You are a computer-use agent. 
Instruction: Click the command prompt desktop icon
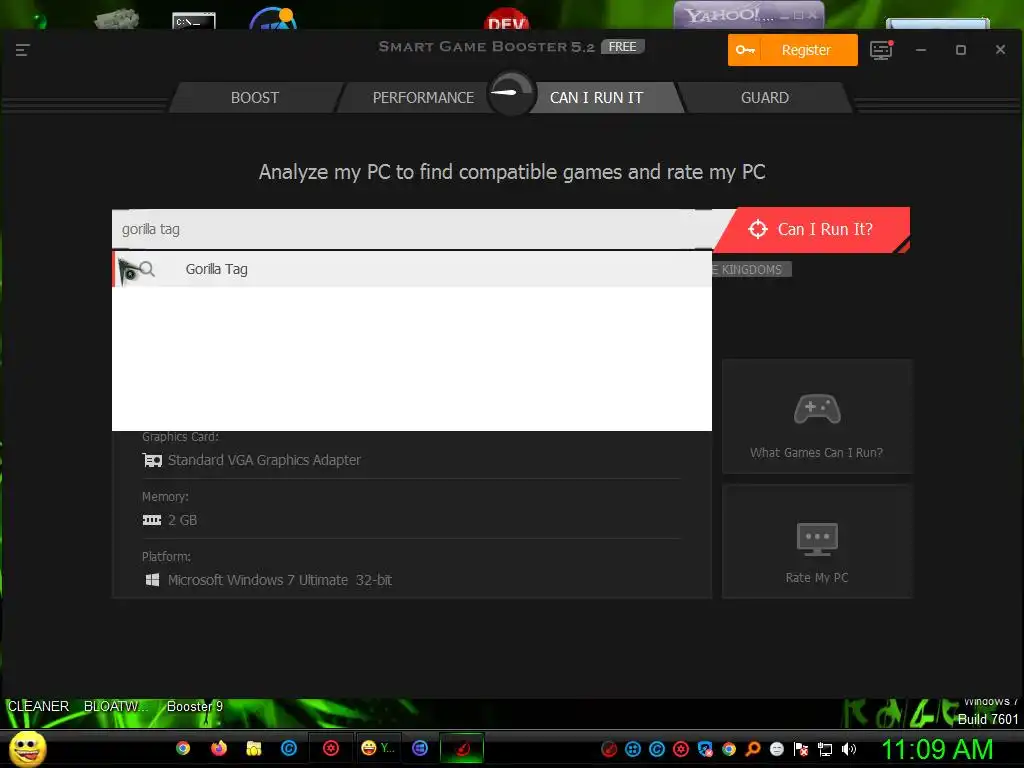coord(194,20)
